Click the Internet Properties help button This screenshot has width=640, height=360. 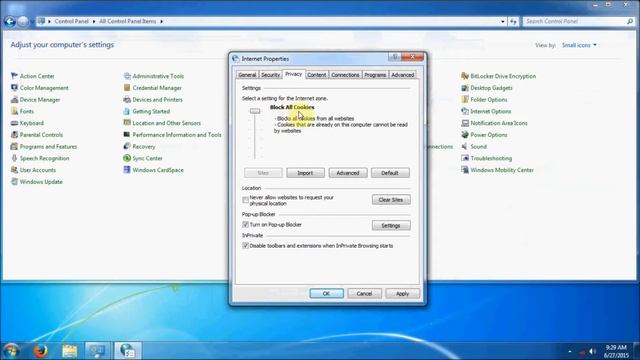pyautogui.click(x=395, y=58)
